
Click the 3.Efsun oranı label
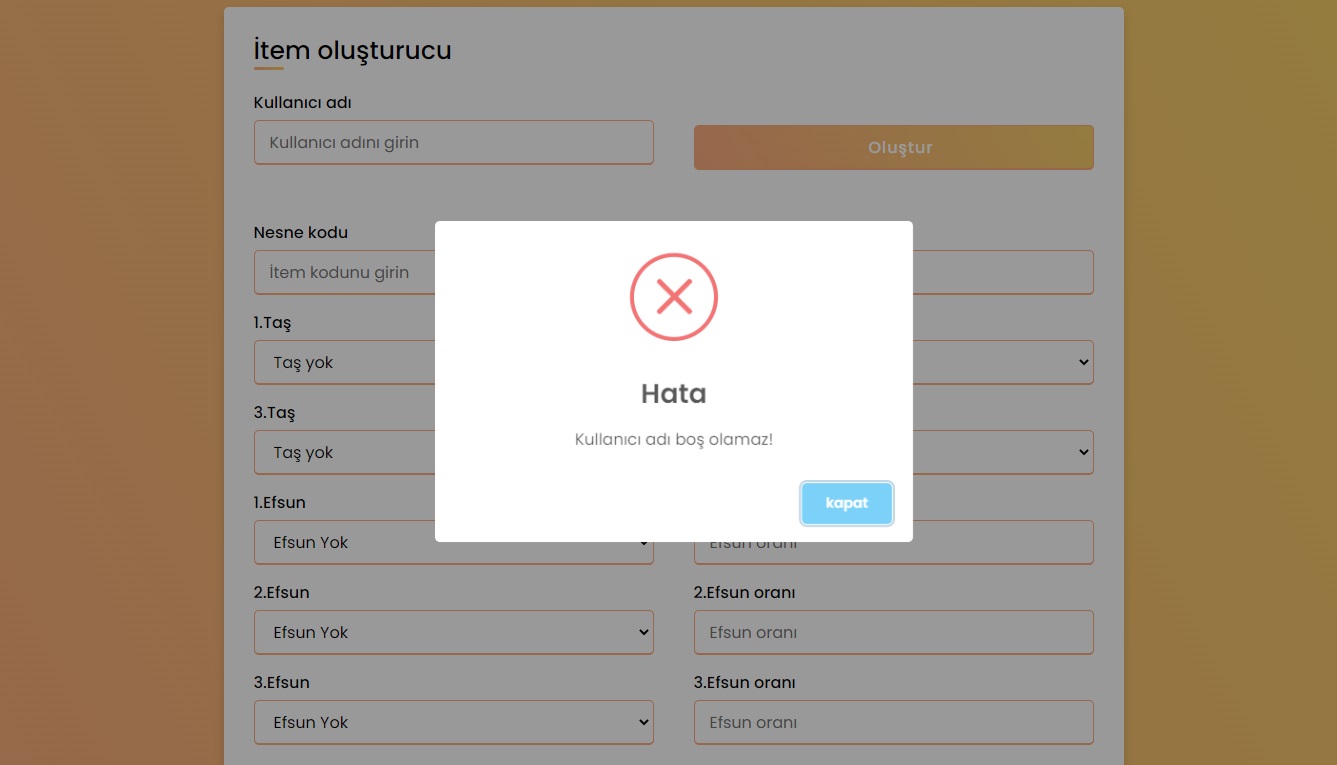pos(745,682)
